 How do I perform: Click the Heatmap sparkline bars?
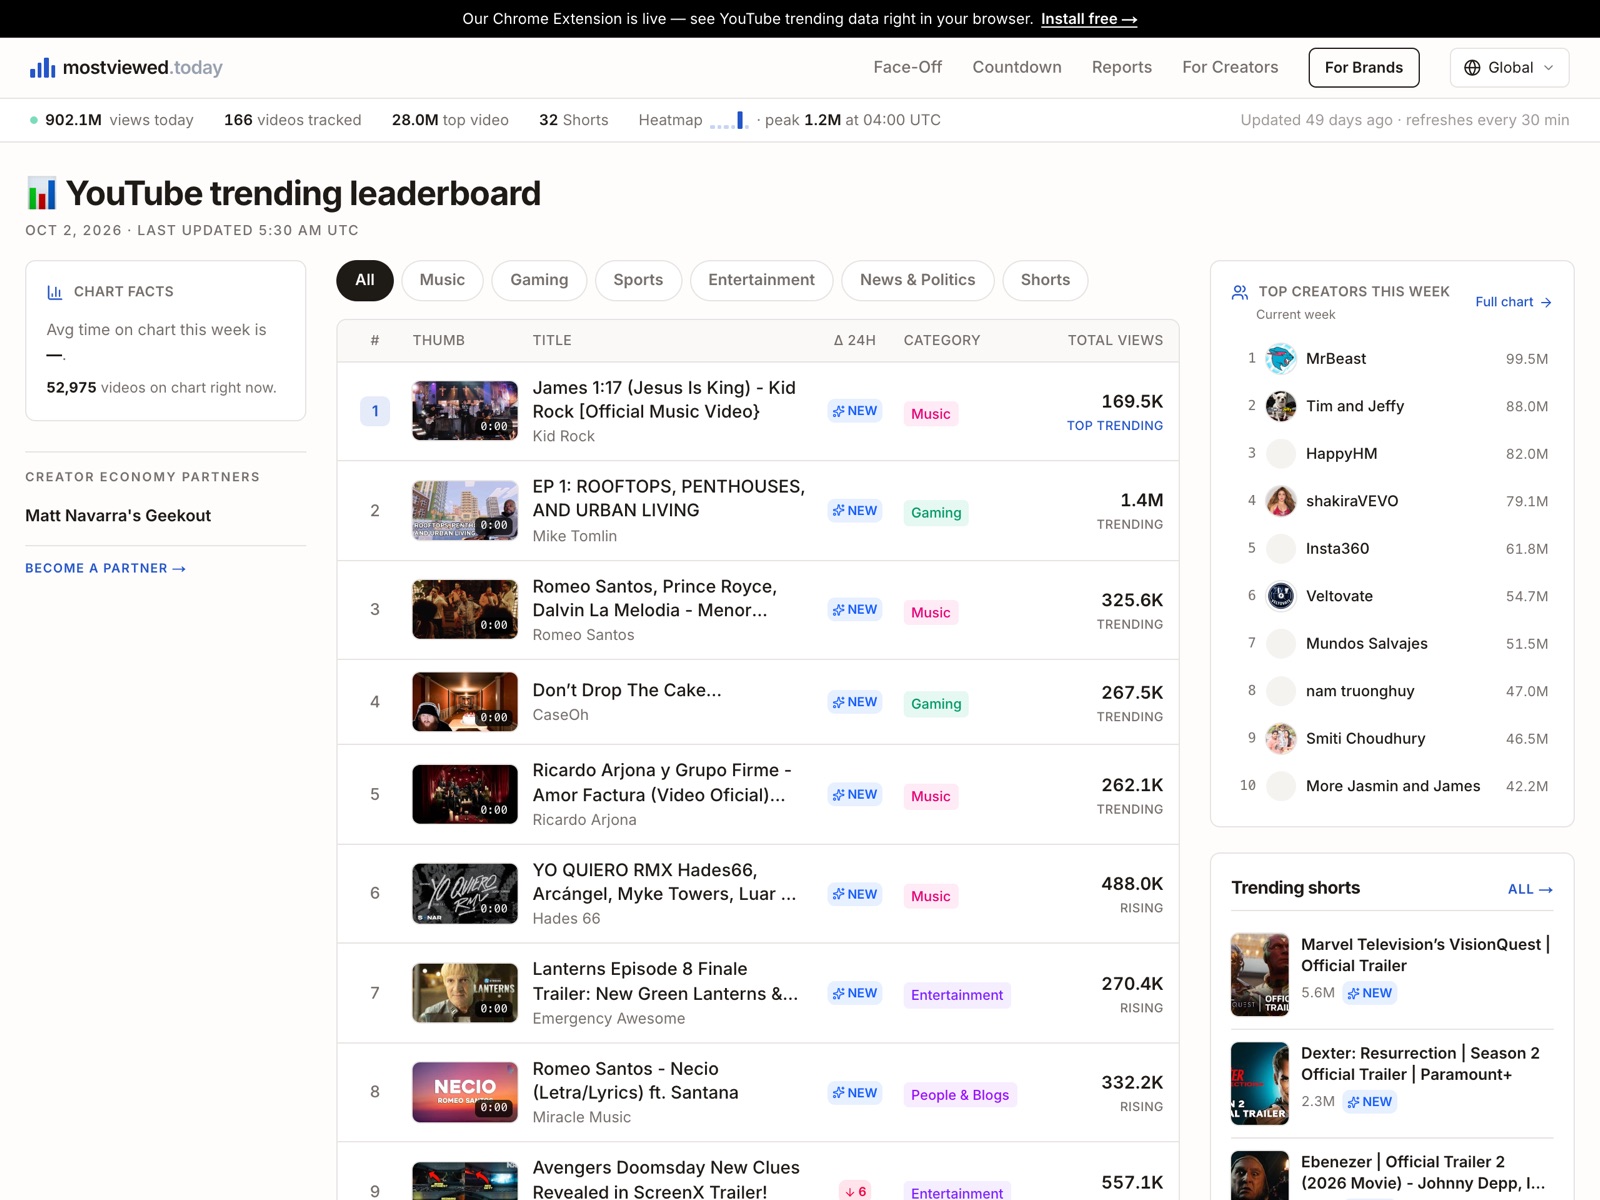pos(729,120)
